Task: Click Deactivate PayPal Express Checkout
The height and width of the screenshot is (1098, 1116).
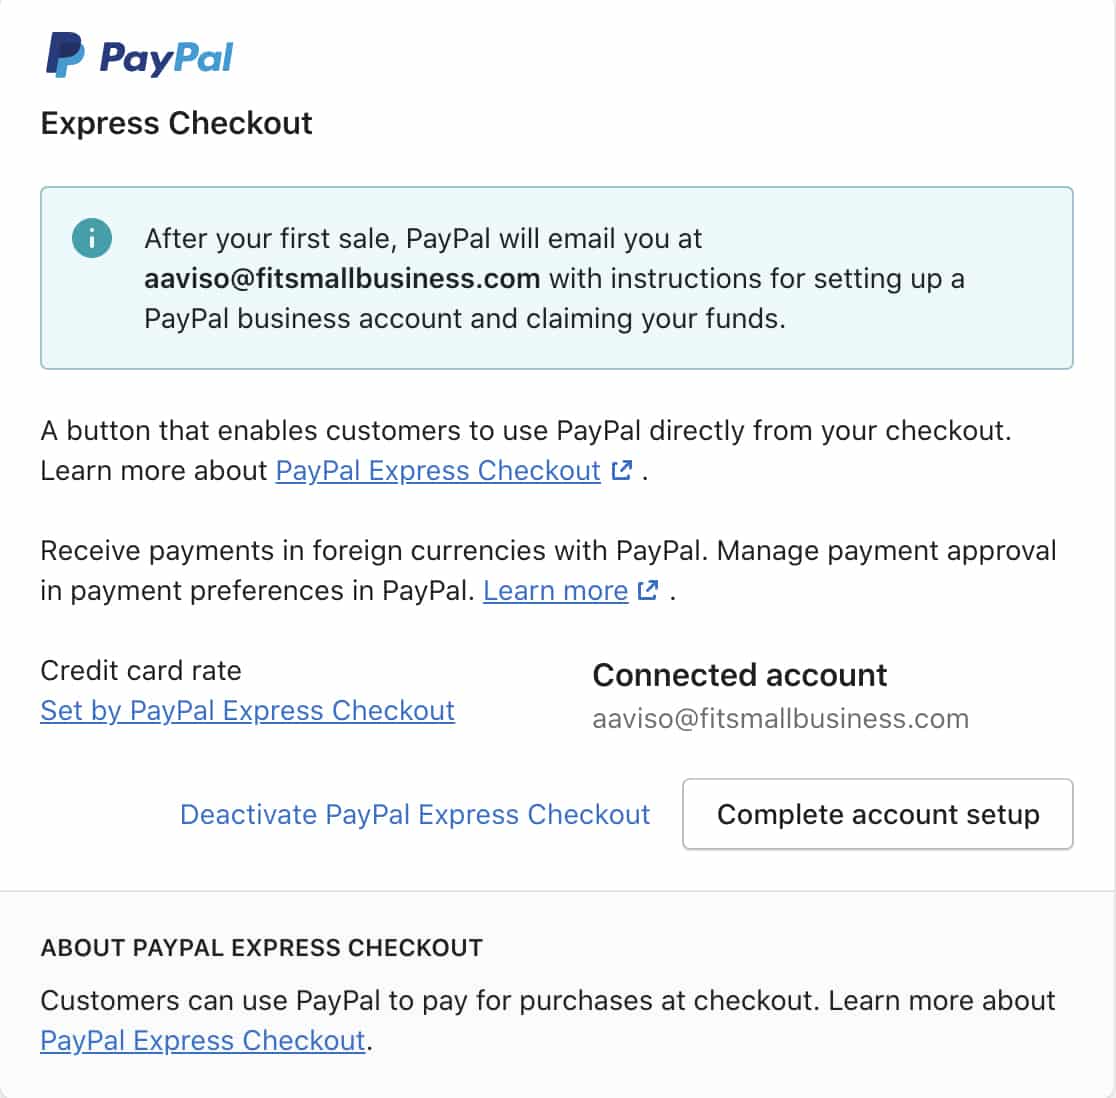Action: click(415, 815)
